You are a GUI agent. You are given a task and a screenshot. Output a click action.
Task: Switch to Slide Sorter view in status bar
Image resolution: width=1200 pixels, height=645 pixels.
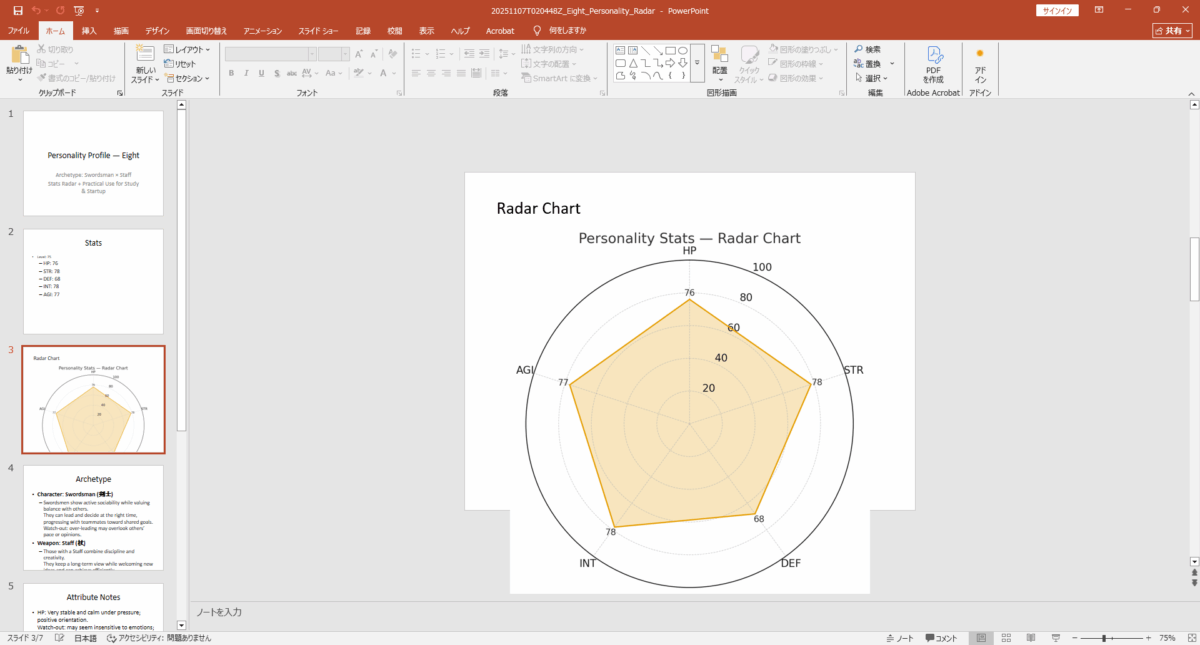click(1005, 637)
